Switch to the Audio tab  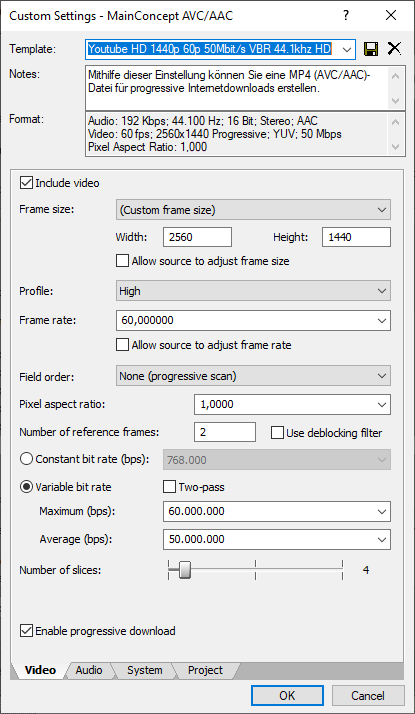(89, 670)
